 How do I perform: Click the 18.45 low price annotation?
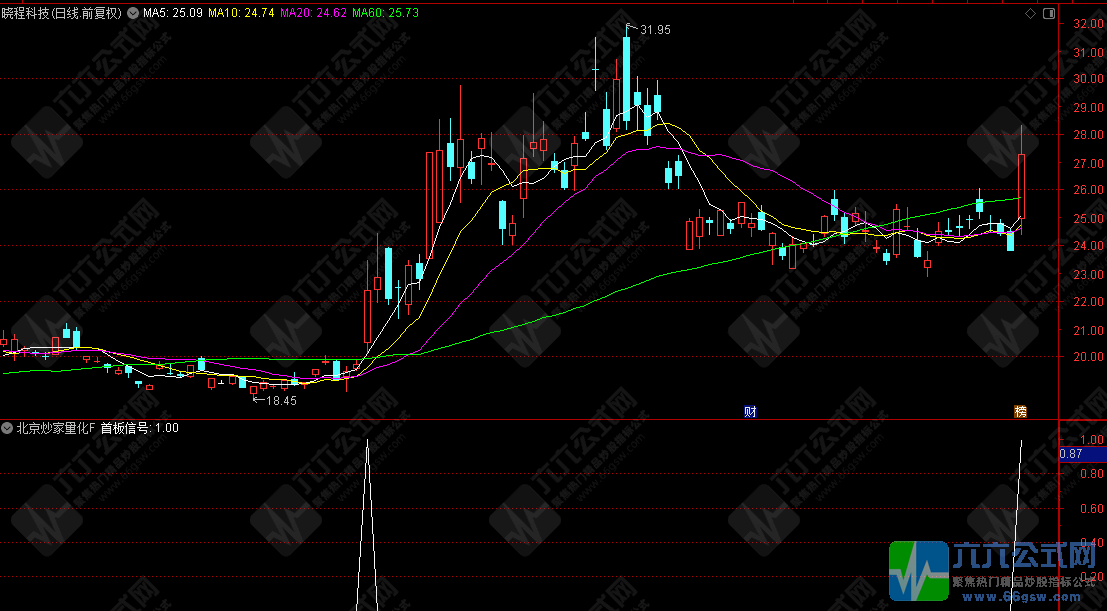(x=280, y=400)
